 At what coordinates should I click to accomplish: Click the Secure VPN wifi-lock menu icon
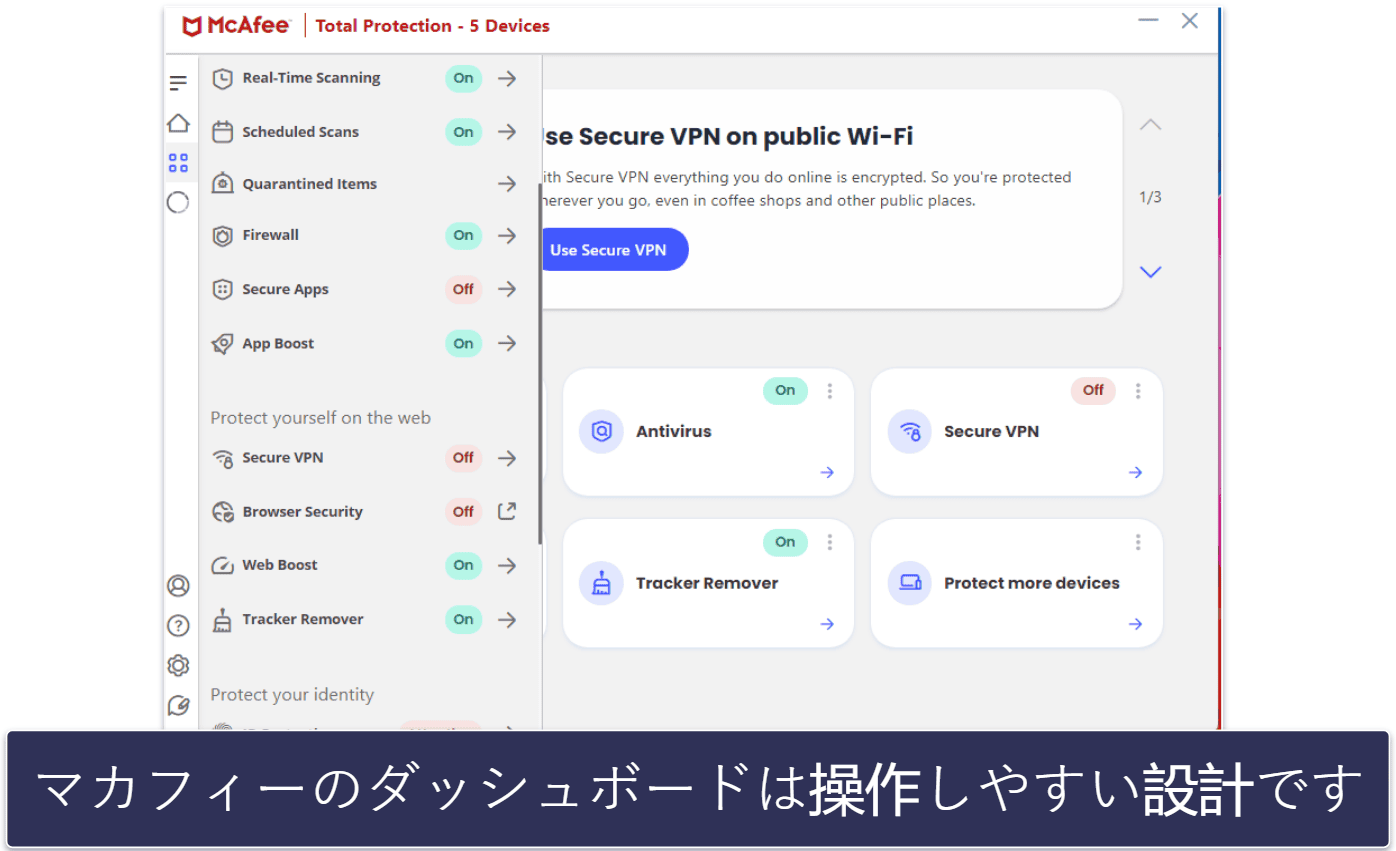[x=223, y=458]
